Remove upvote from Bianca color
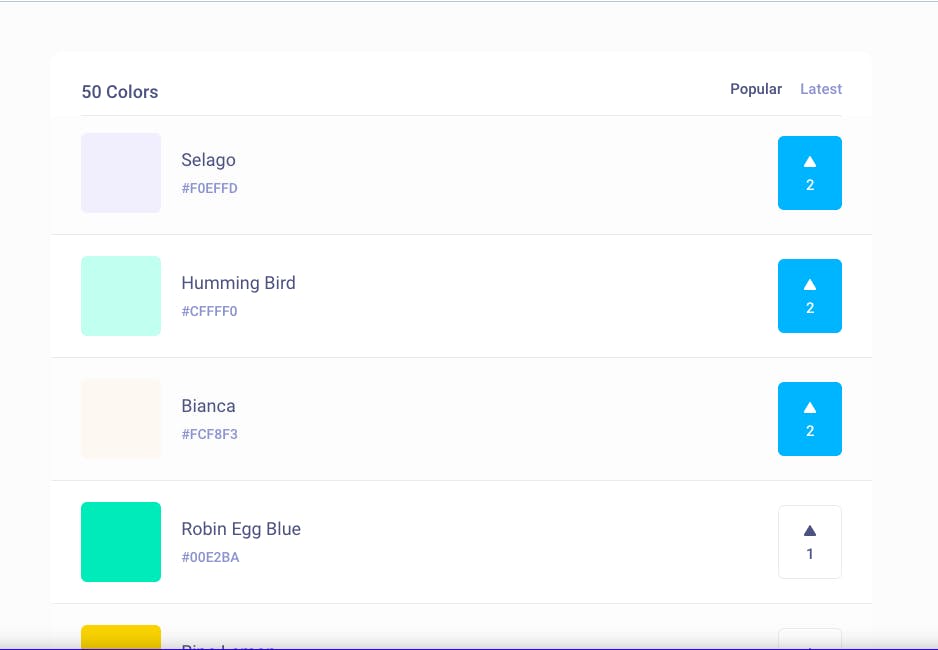The height and width of the screenshot is (650, 938). [809, 419]
